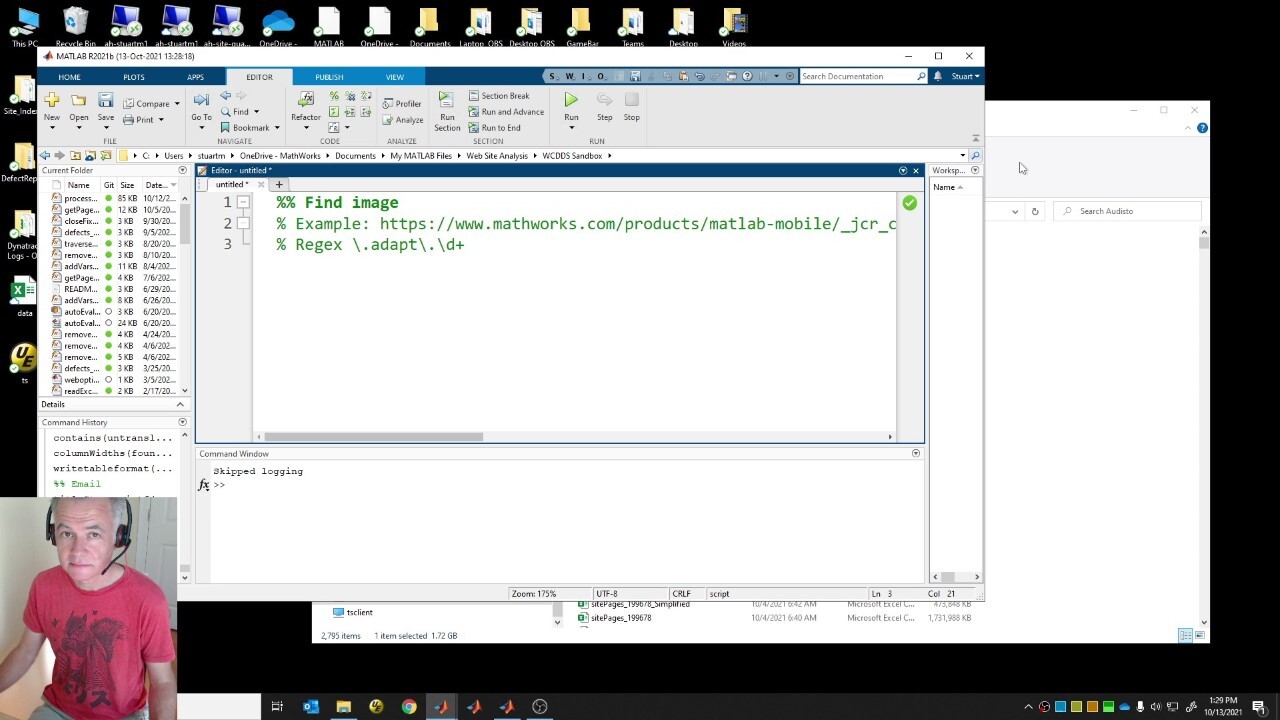Click the notification bell icon
Screen dimensions: 1280x720
(937, 76)
